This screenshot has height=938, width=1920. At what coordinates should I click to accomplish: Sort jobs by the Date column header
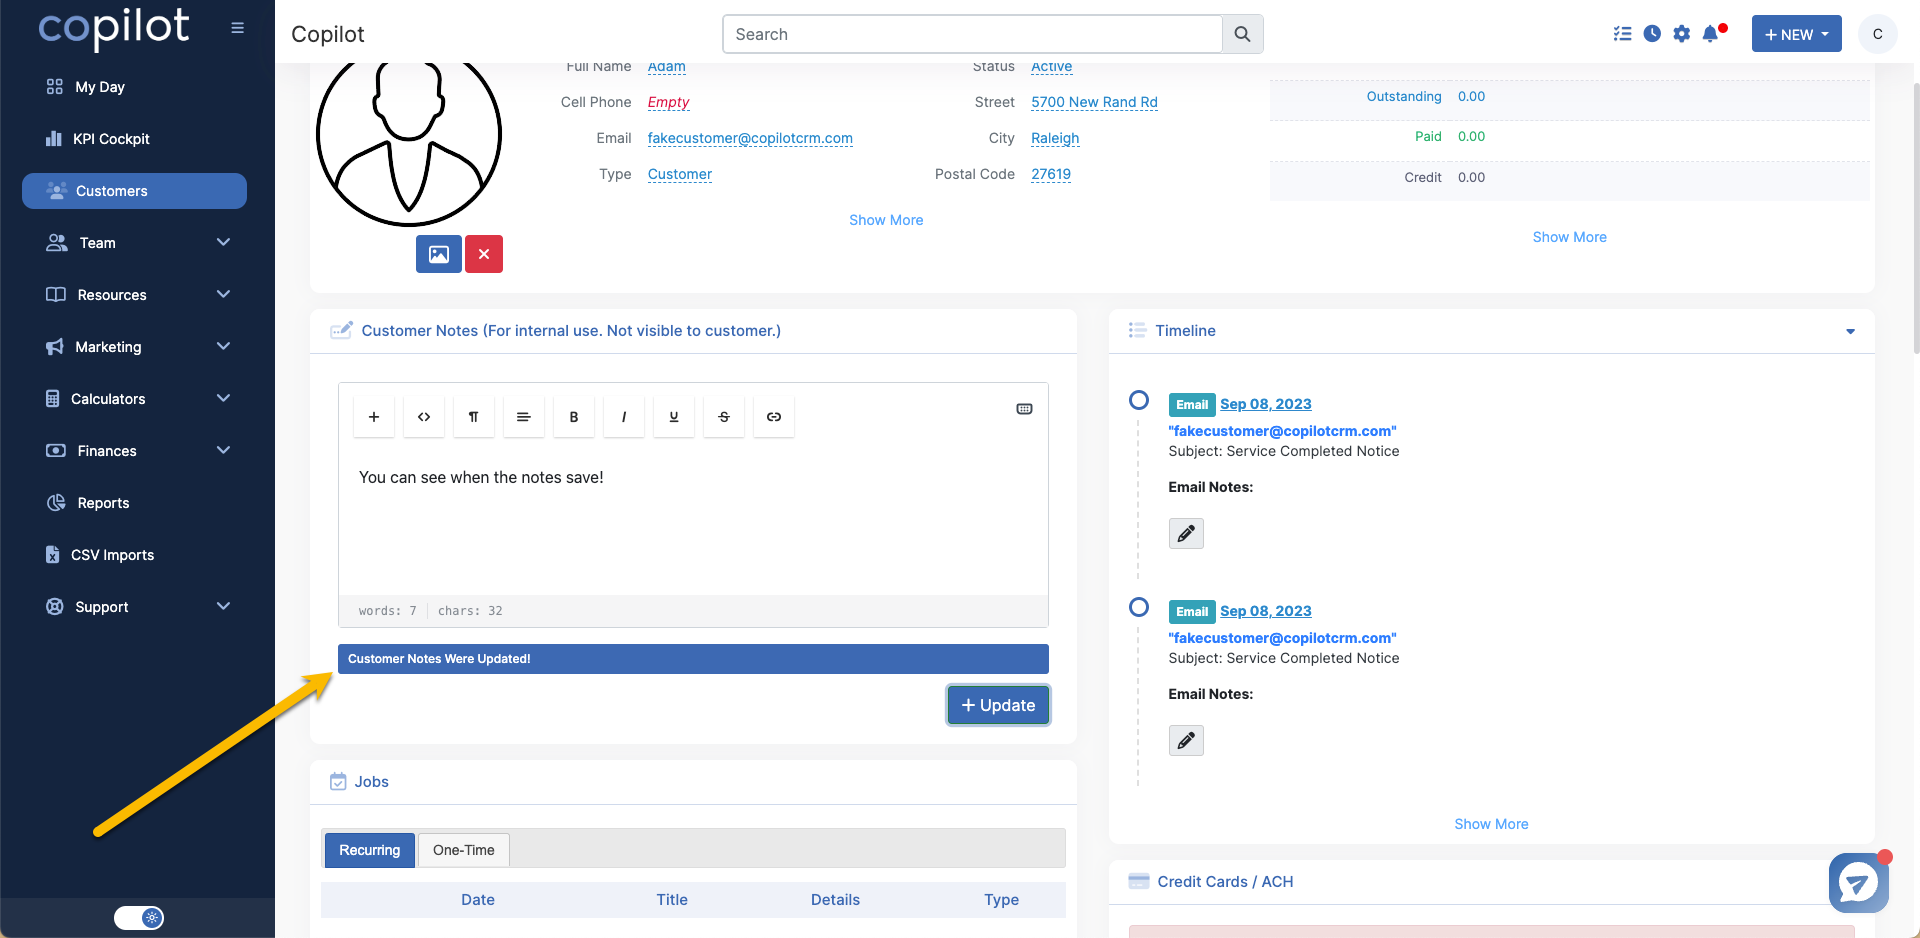[478, 900]
